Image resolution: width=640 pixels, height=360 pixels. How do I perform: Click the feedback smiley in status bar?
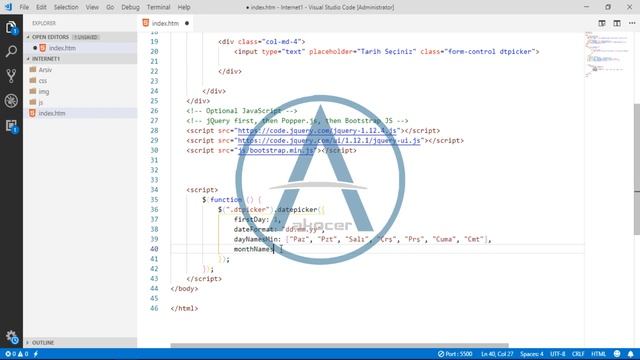coord(617,354)
